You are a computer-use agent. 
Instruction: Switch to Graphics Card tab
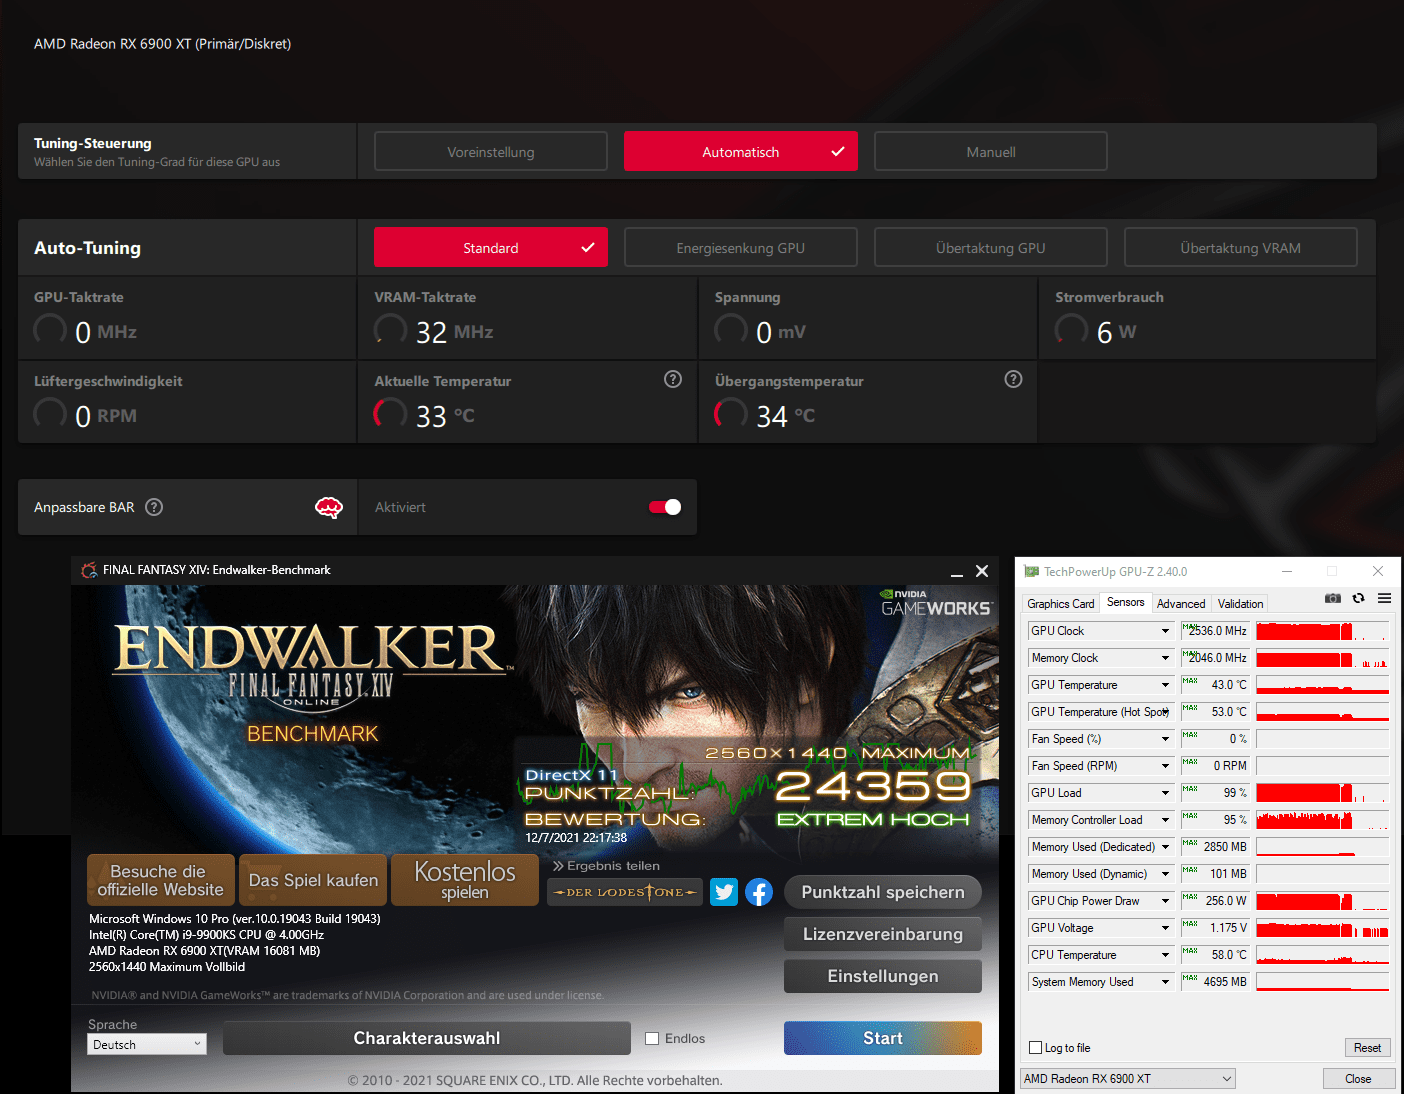(x=1061, y=604)
